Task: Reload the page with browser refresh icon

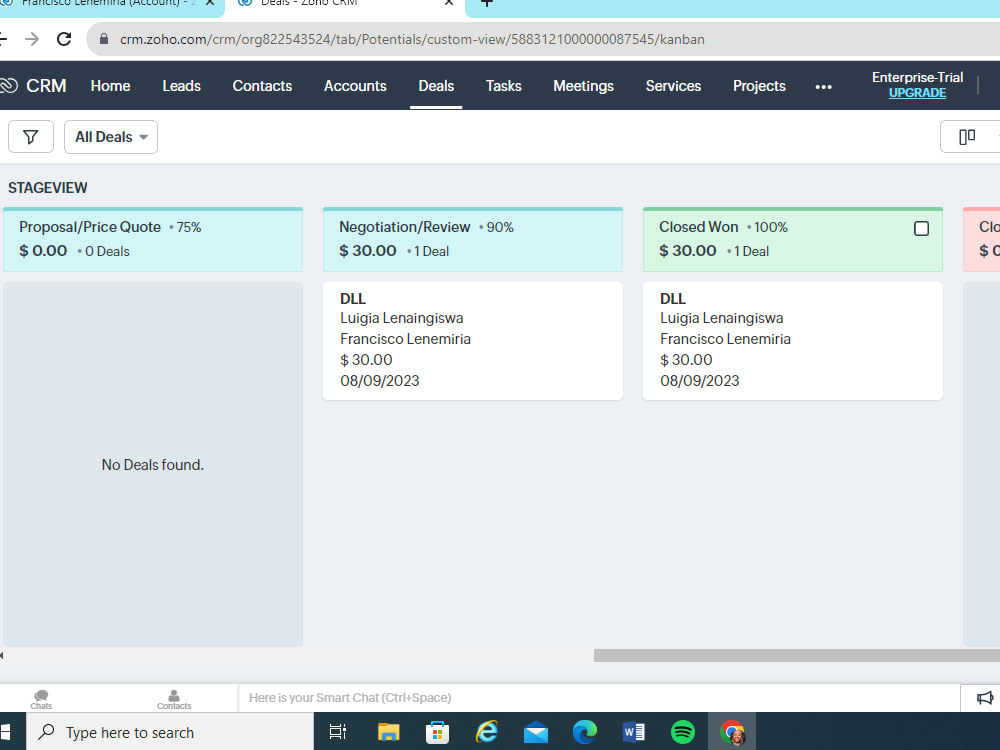Action: [64, 39]
